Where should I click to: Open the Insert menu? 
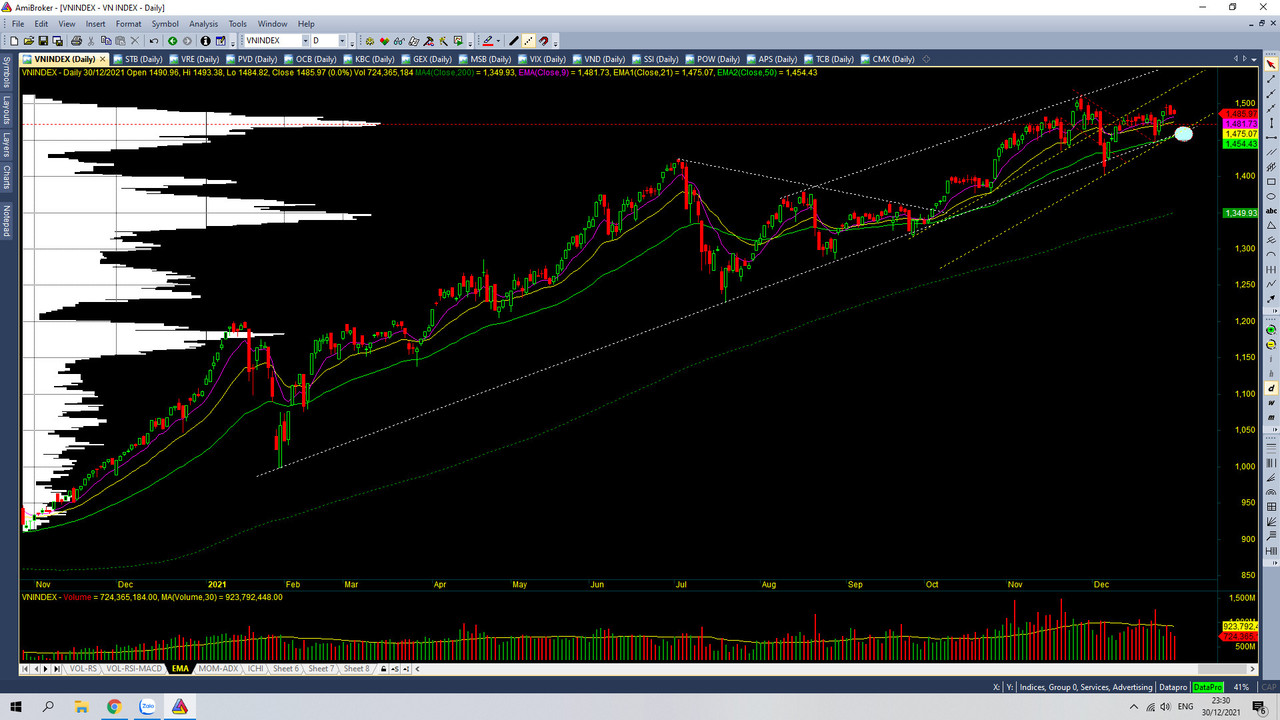coord(95,23)
